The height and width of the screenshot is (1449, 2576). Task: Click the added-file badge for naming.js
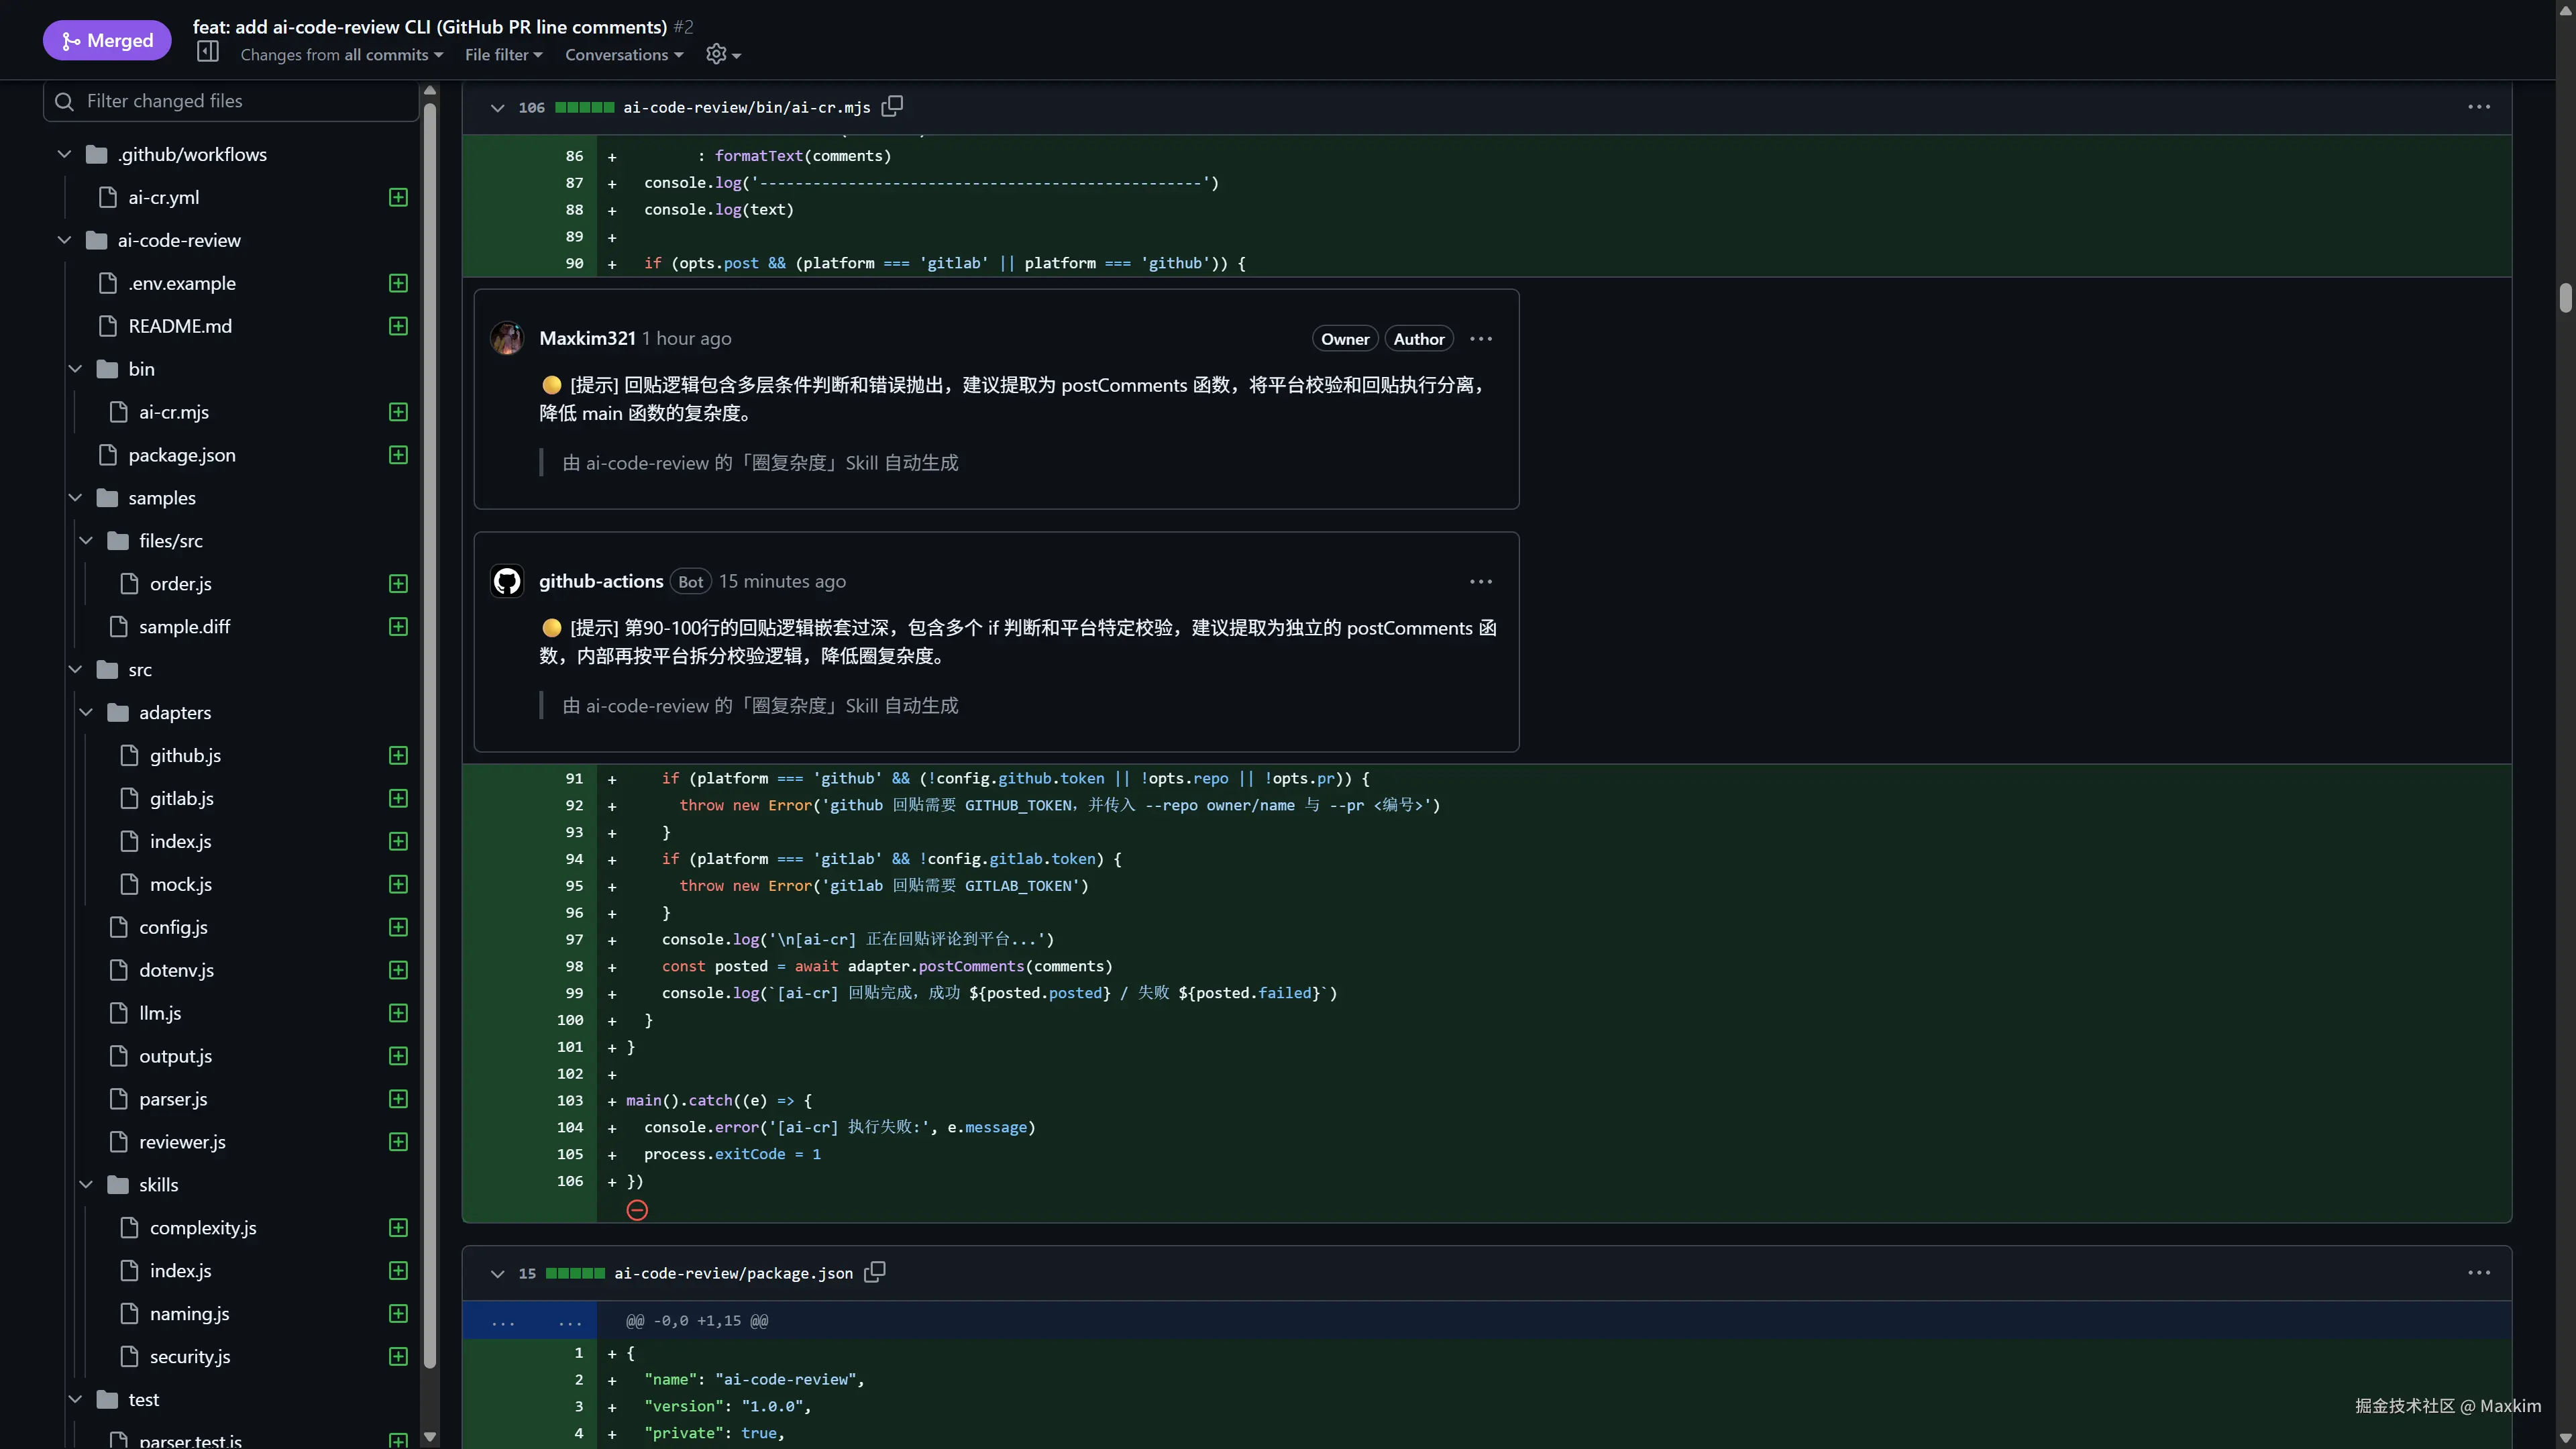click(398, 1313)
